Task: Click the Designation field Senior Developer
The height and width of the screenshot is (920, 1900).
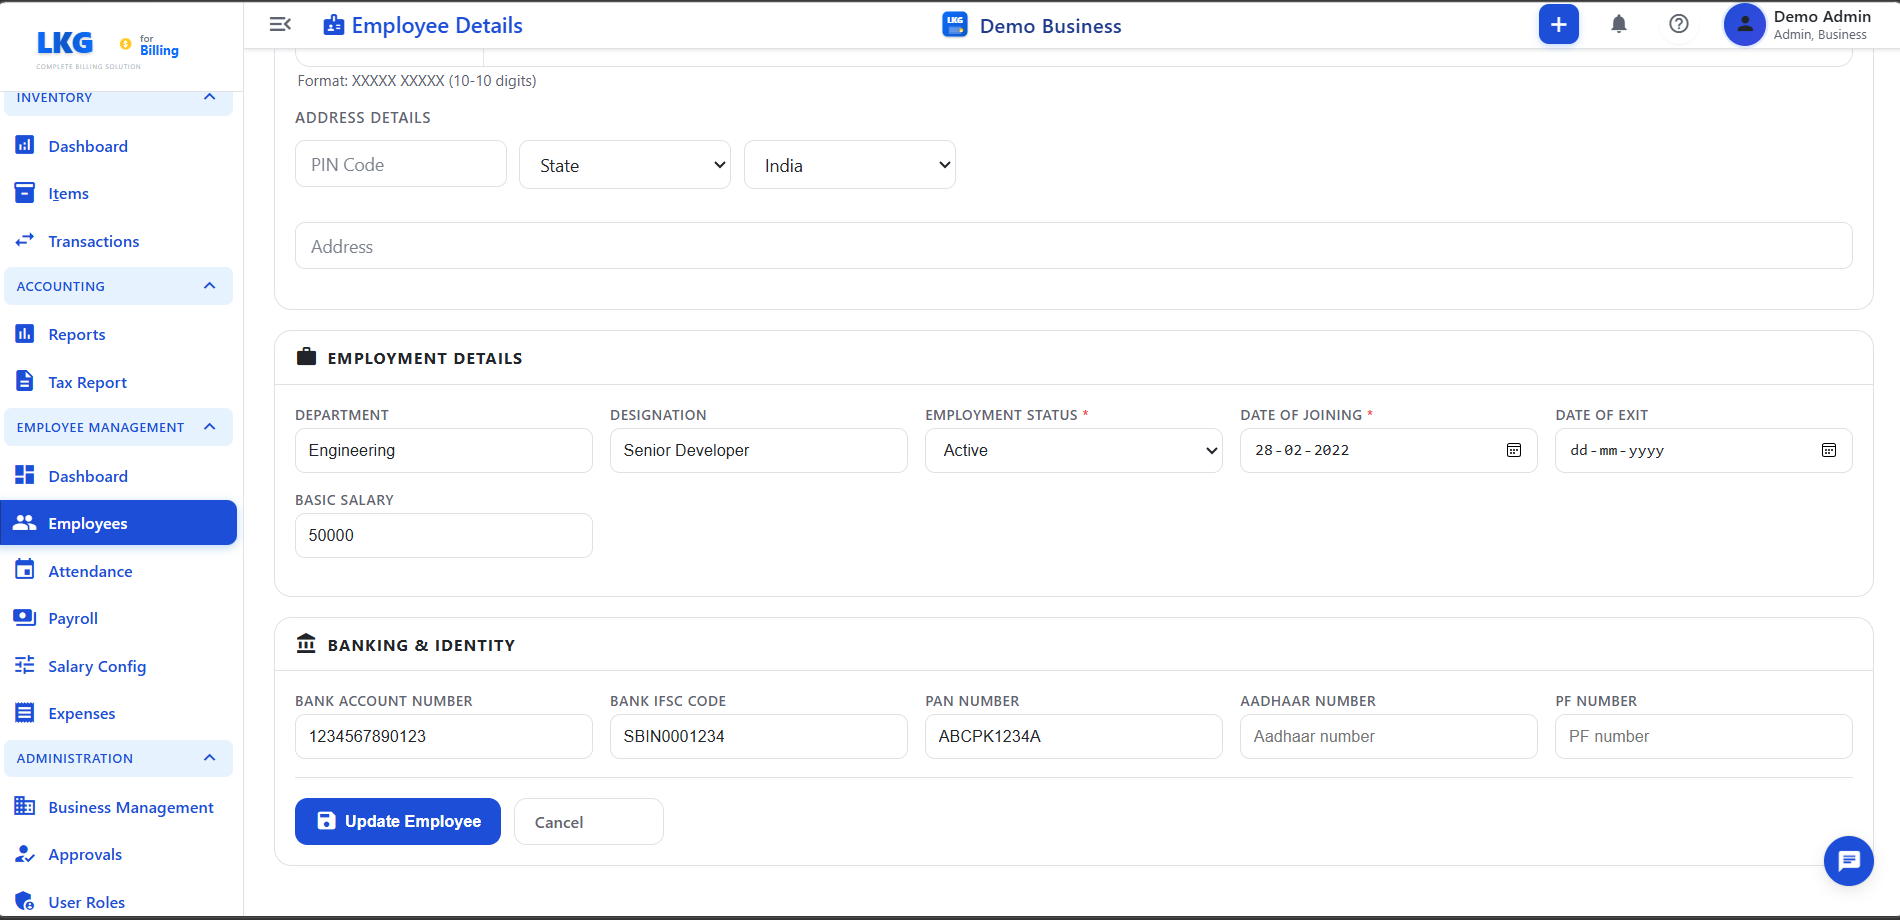Action: (x=759, y=450)
